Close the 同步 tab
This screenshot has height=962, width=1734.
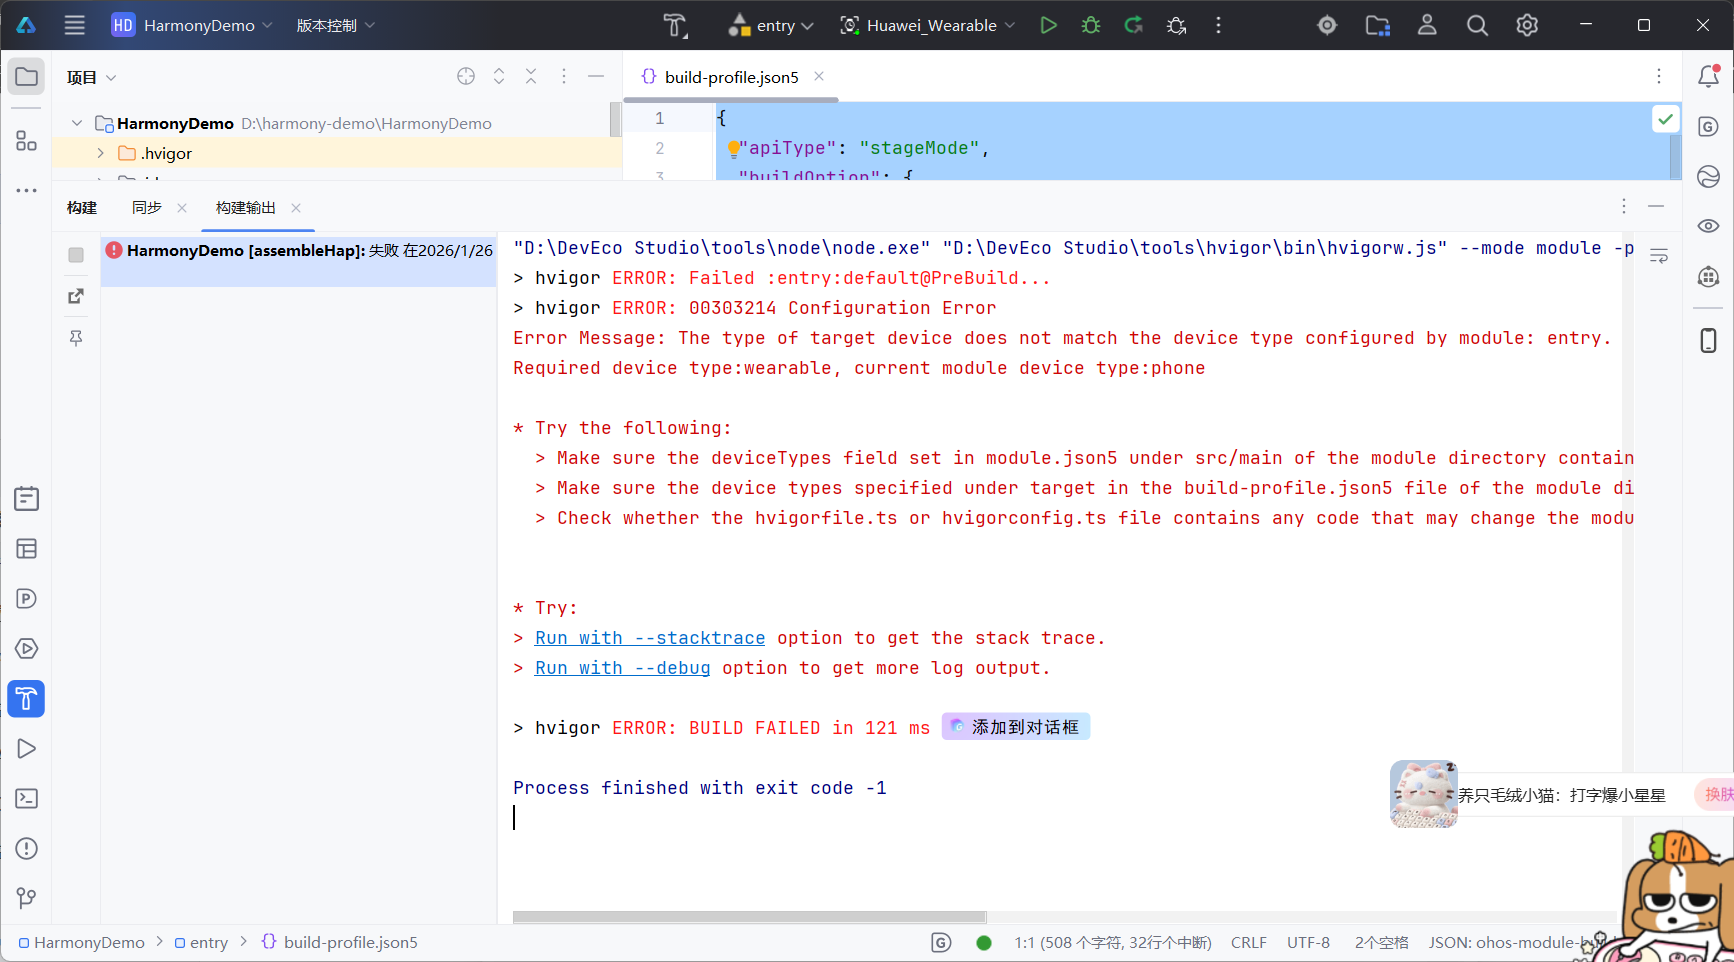[x=182, y=208]
